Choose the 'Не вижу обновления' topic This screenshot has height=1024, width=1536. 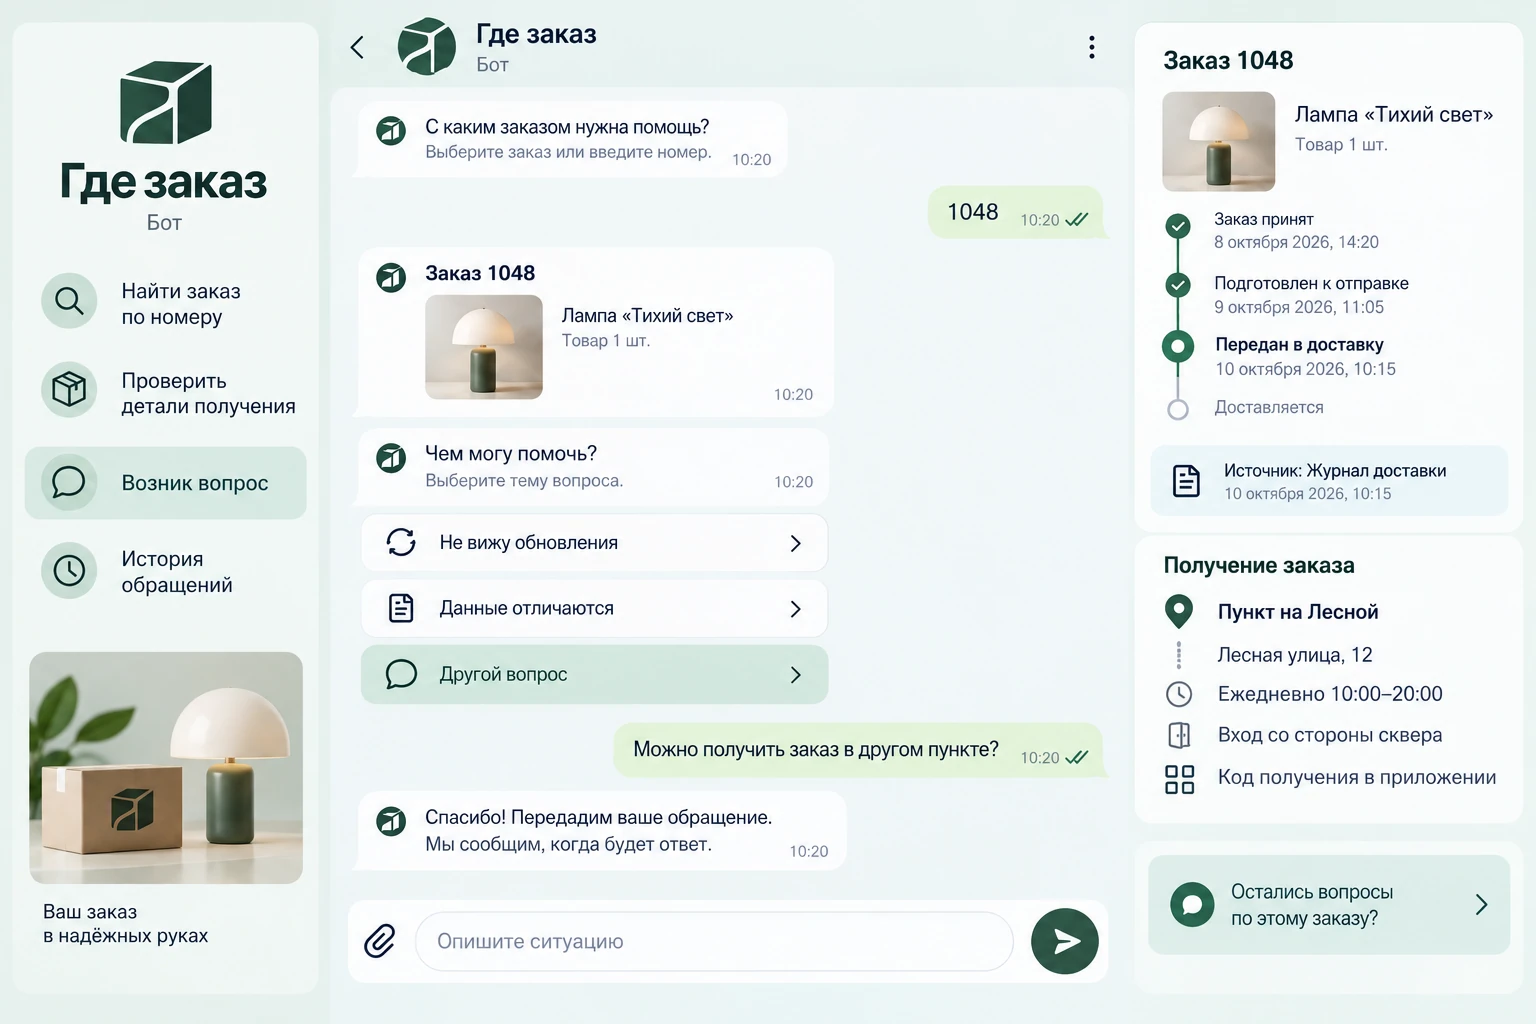click(x=595, y=543)
